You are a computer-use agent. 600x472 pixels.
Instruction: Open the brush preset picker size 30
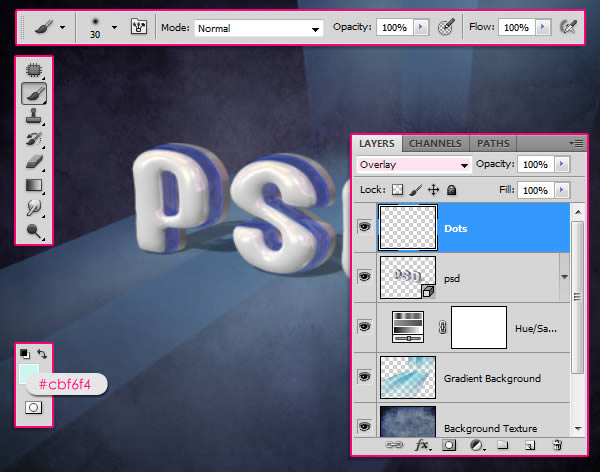[113, 28]
